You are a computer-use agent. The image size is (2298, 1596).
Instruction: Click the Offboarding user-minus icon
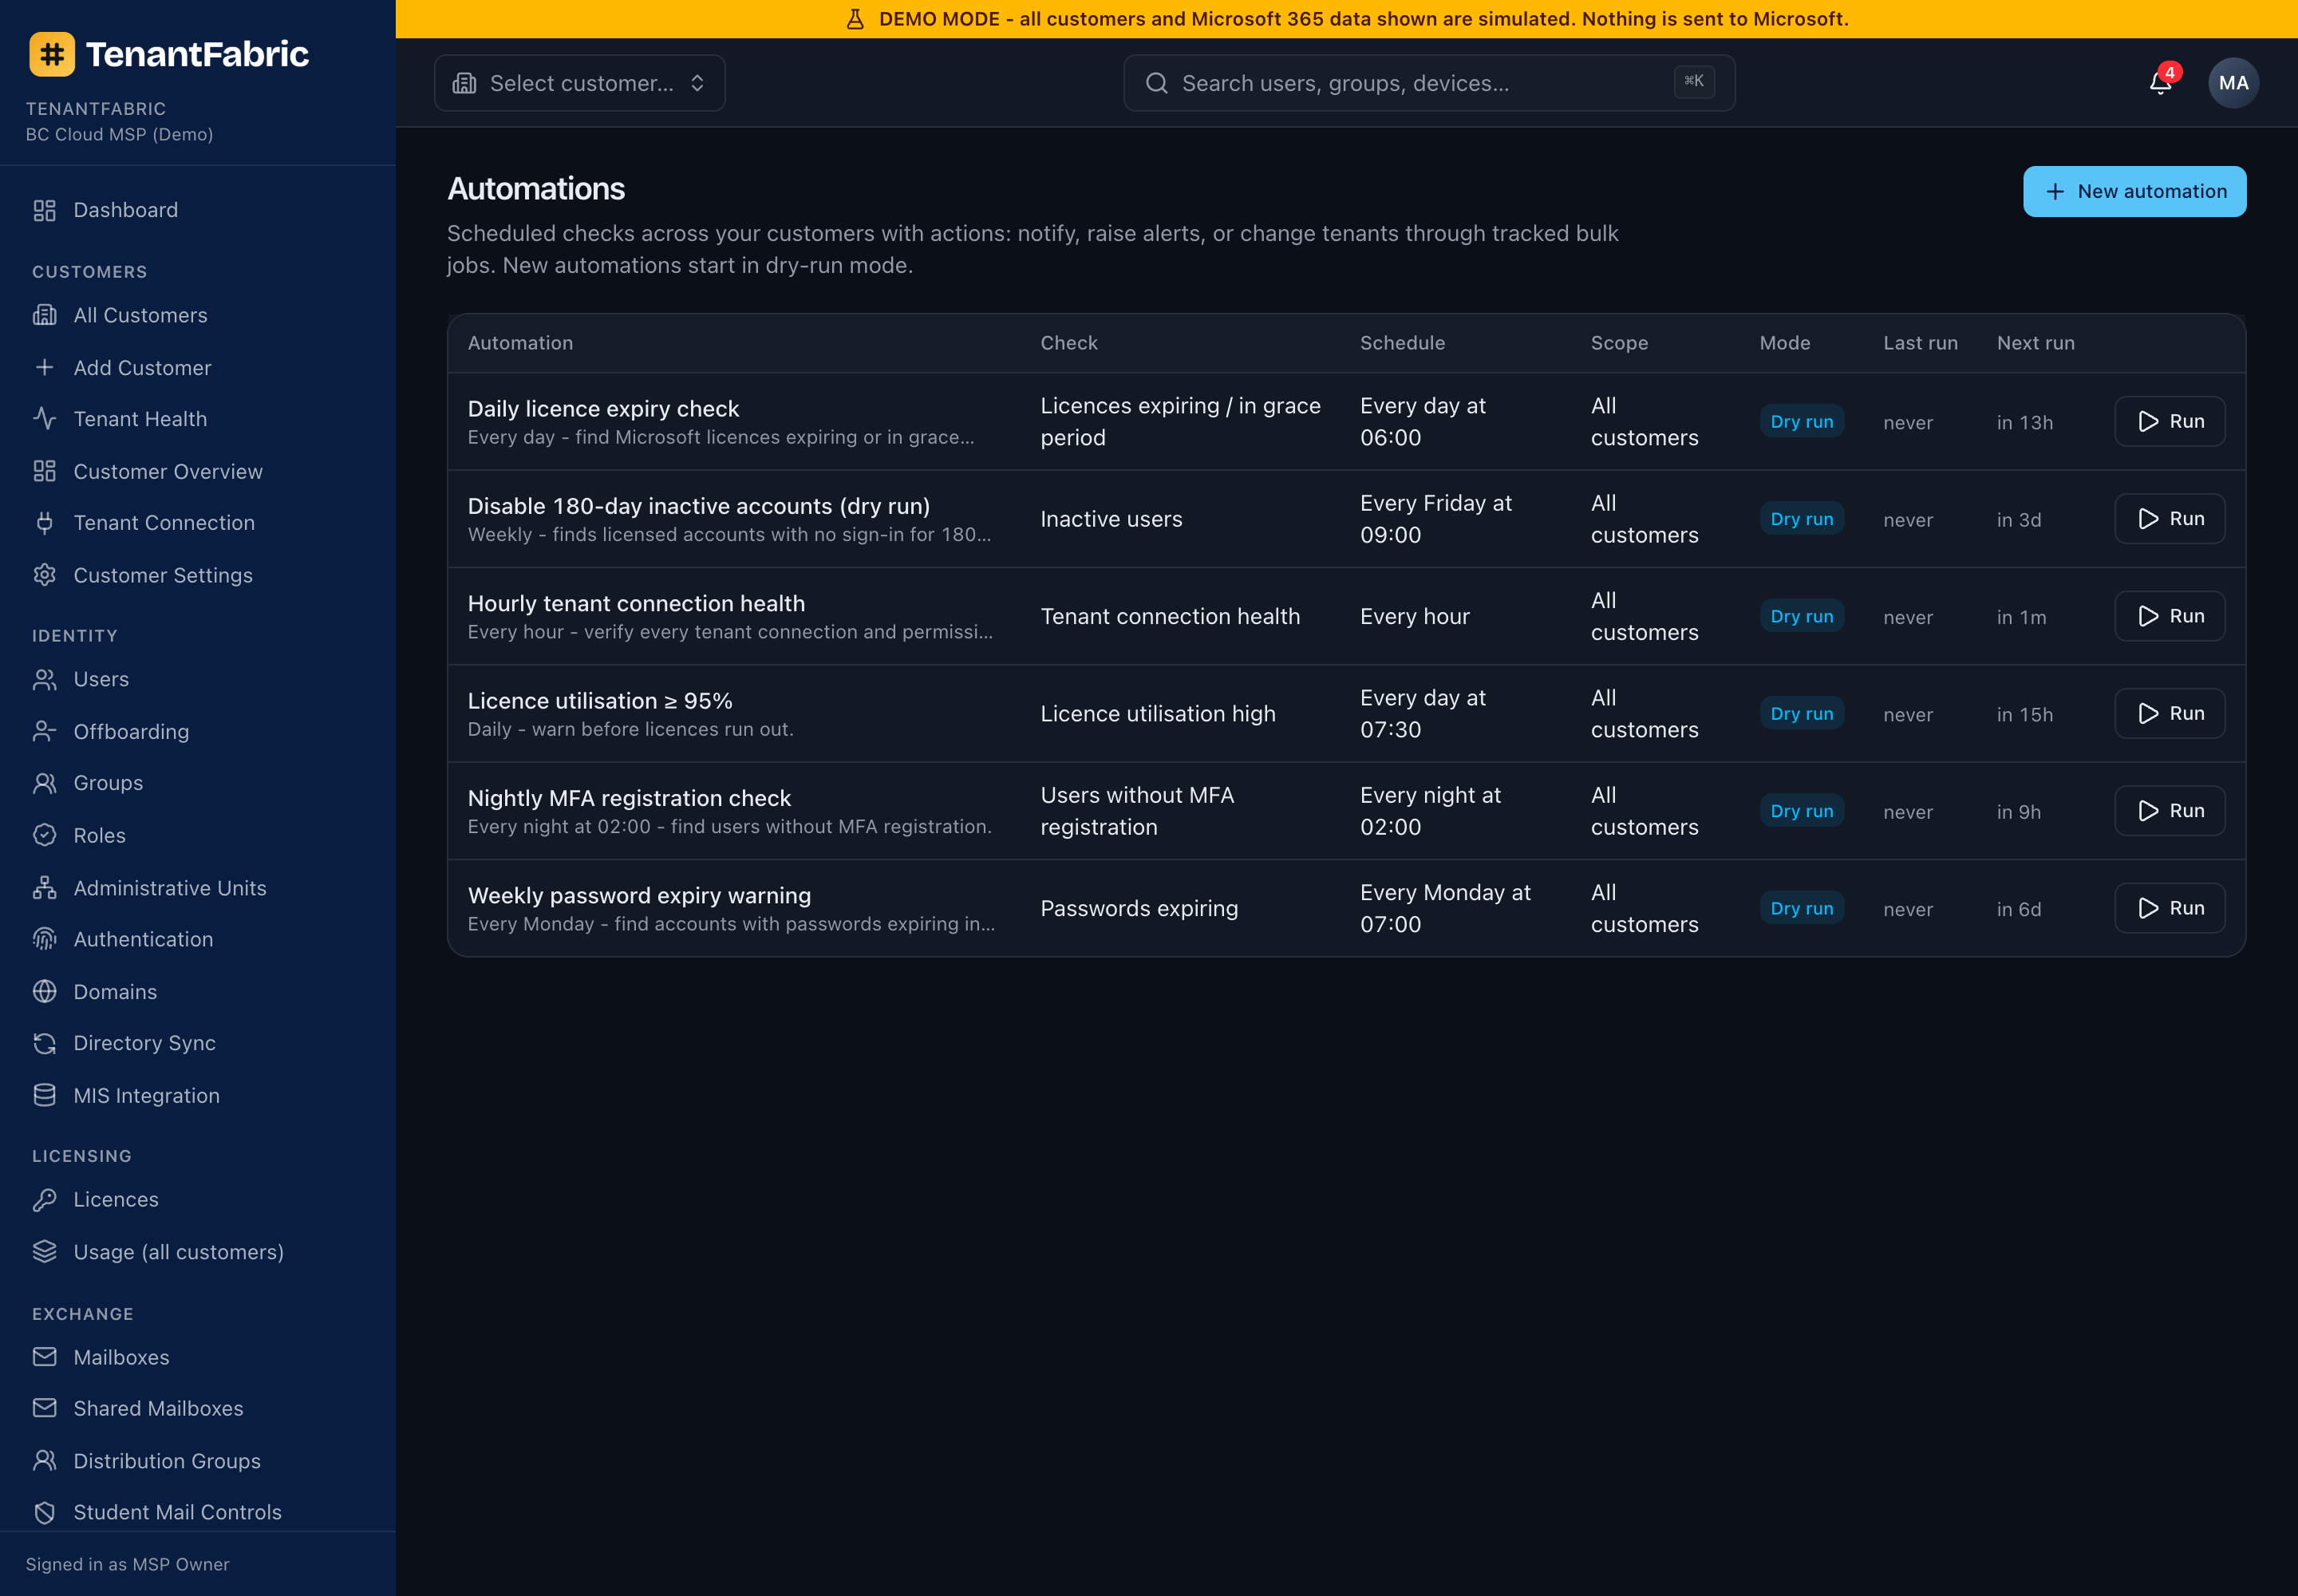44,731
